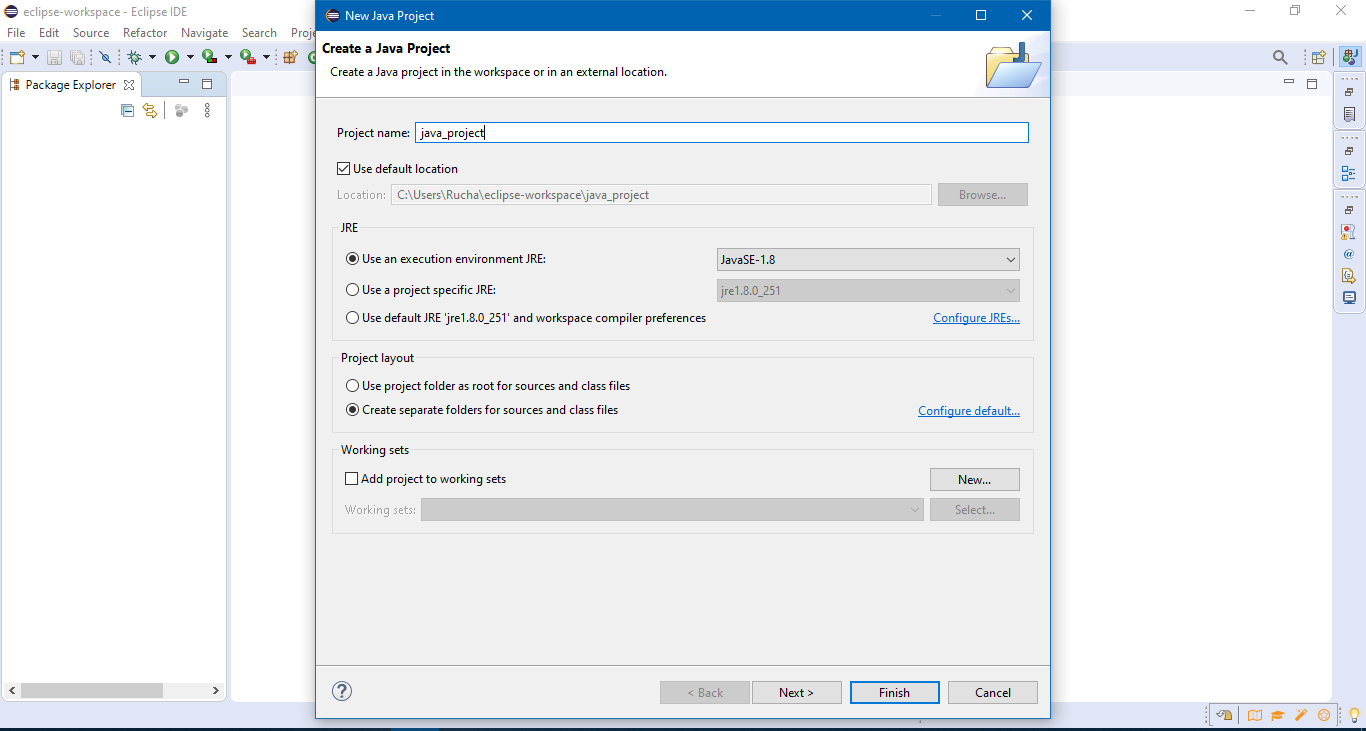Image resolution: width=1366 pixels, height=731 pixels.
Task: Open the Search icon near the top right
Action: click(x=1281, y=57)
